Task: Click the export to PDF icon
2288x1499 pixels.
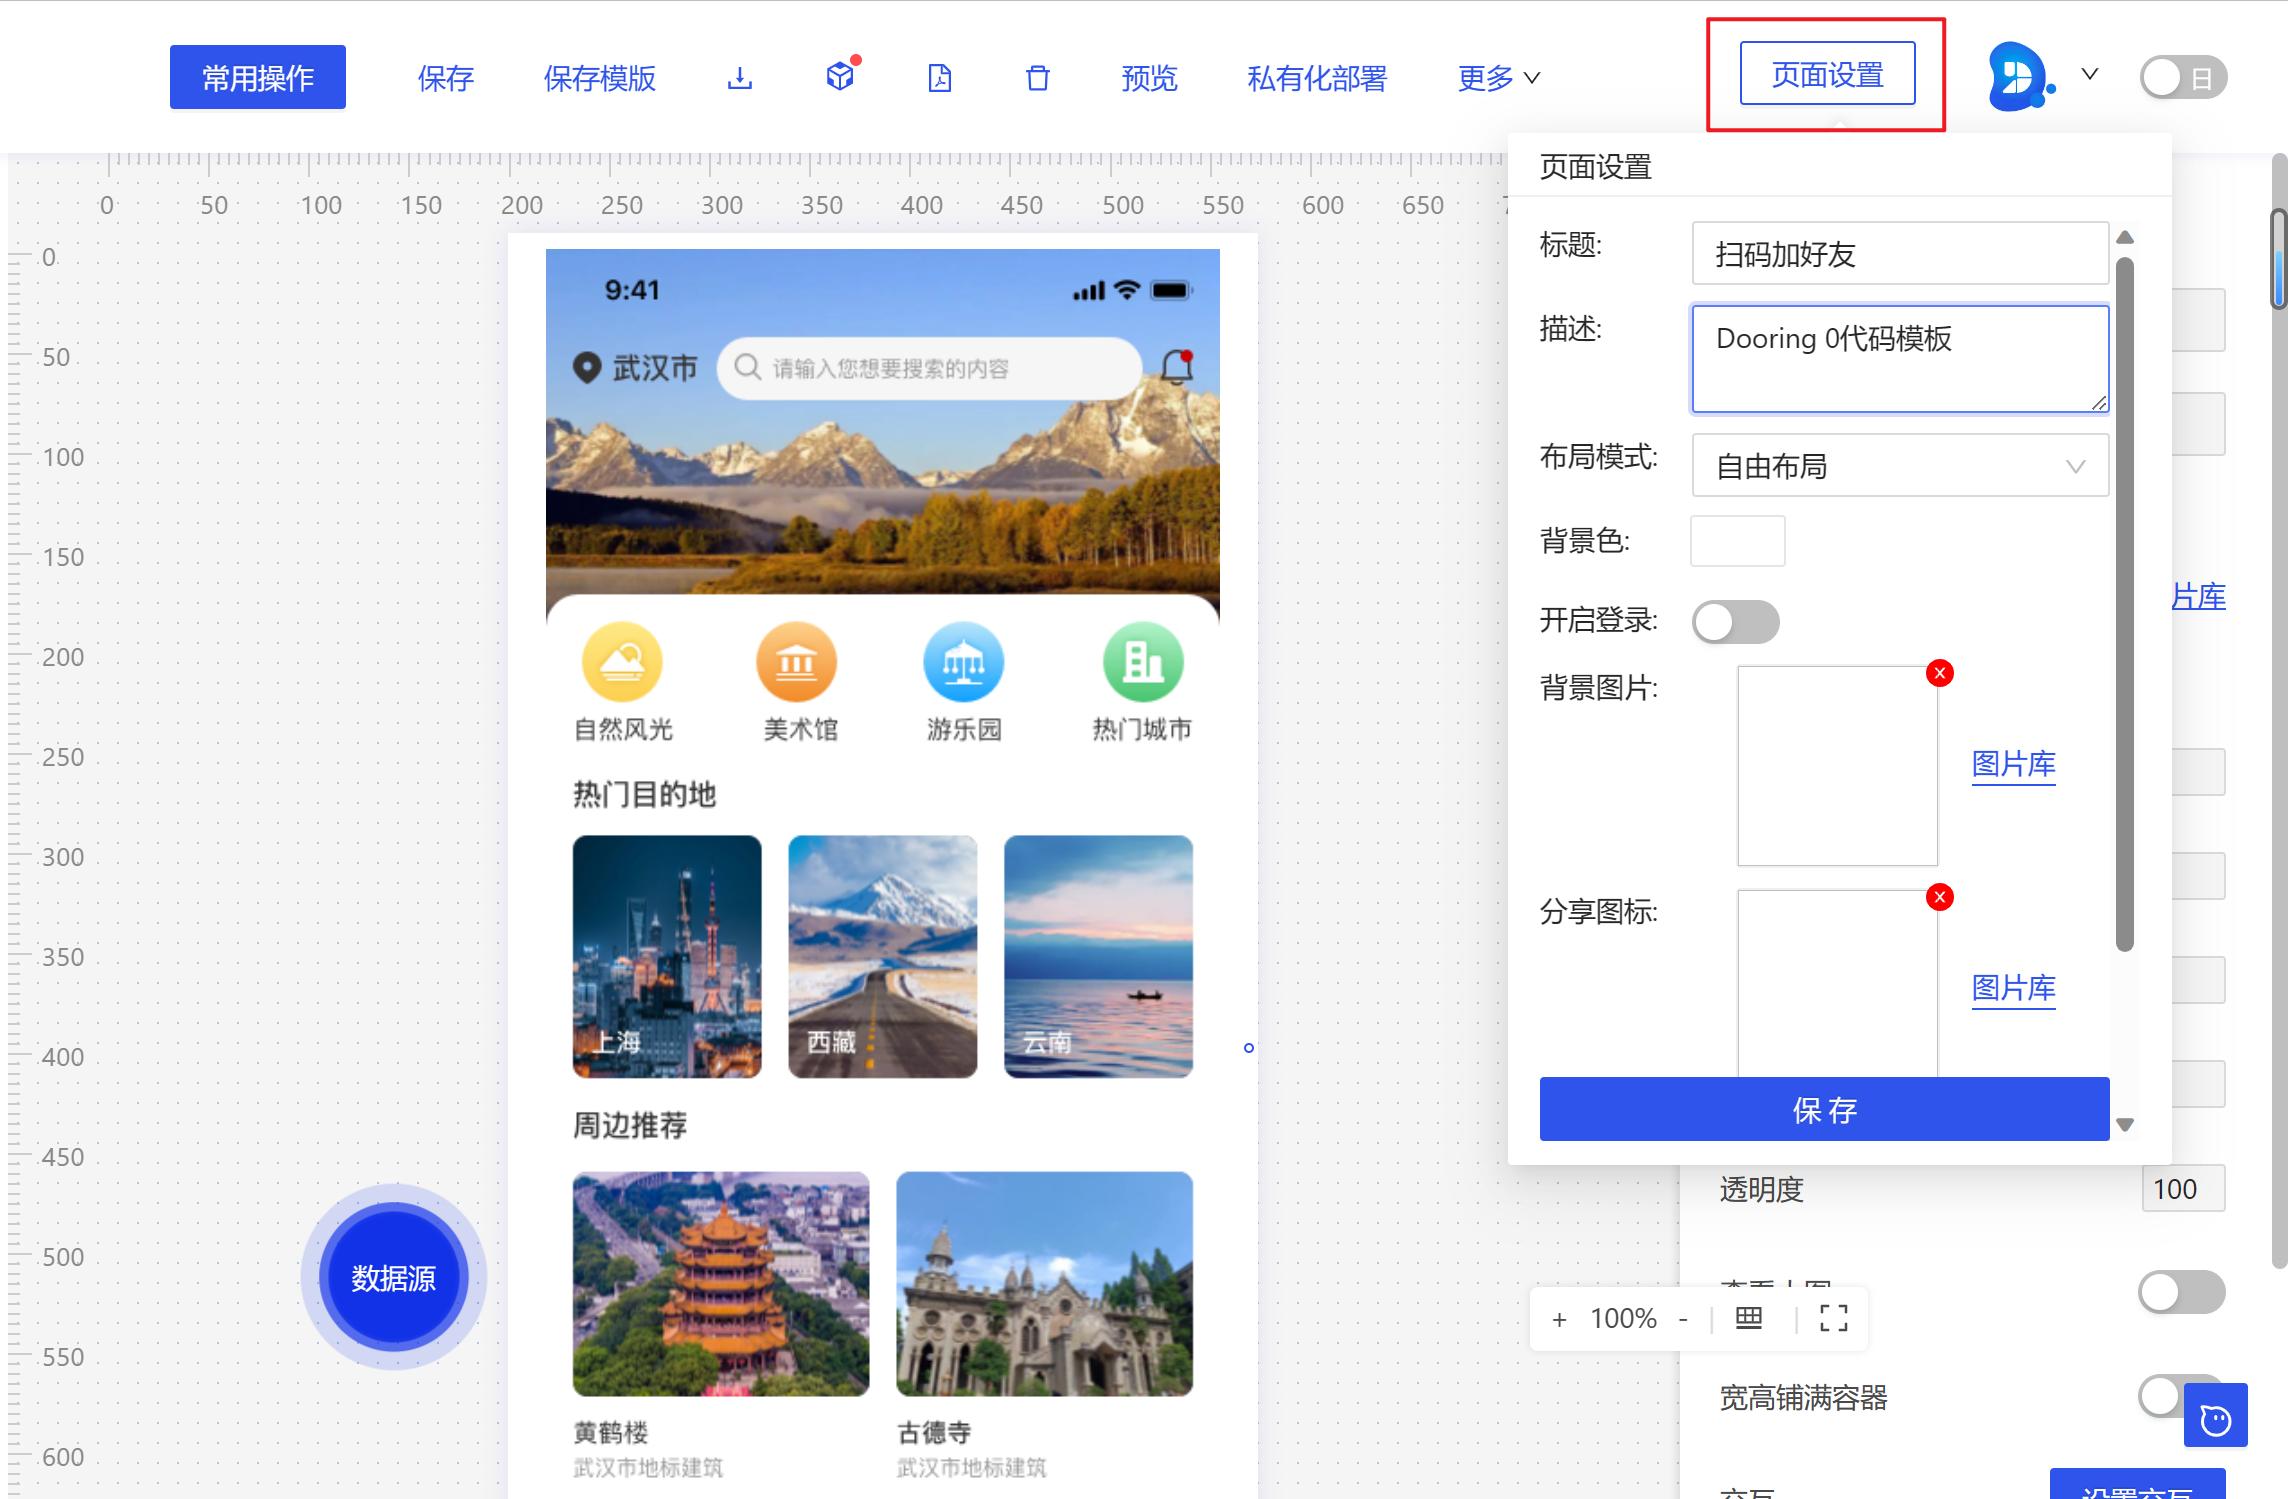Action: 938,77
